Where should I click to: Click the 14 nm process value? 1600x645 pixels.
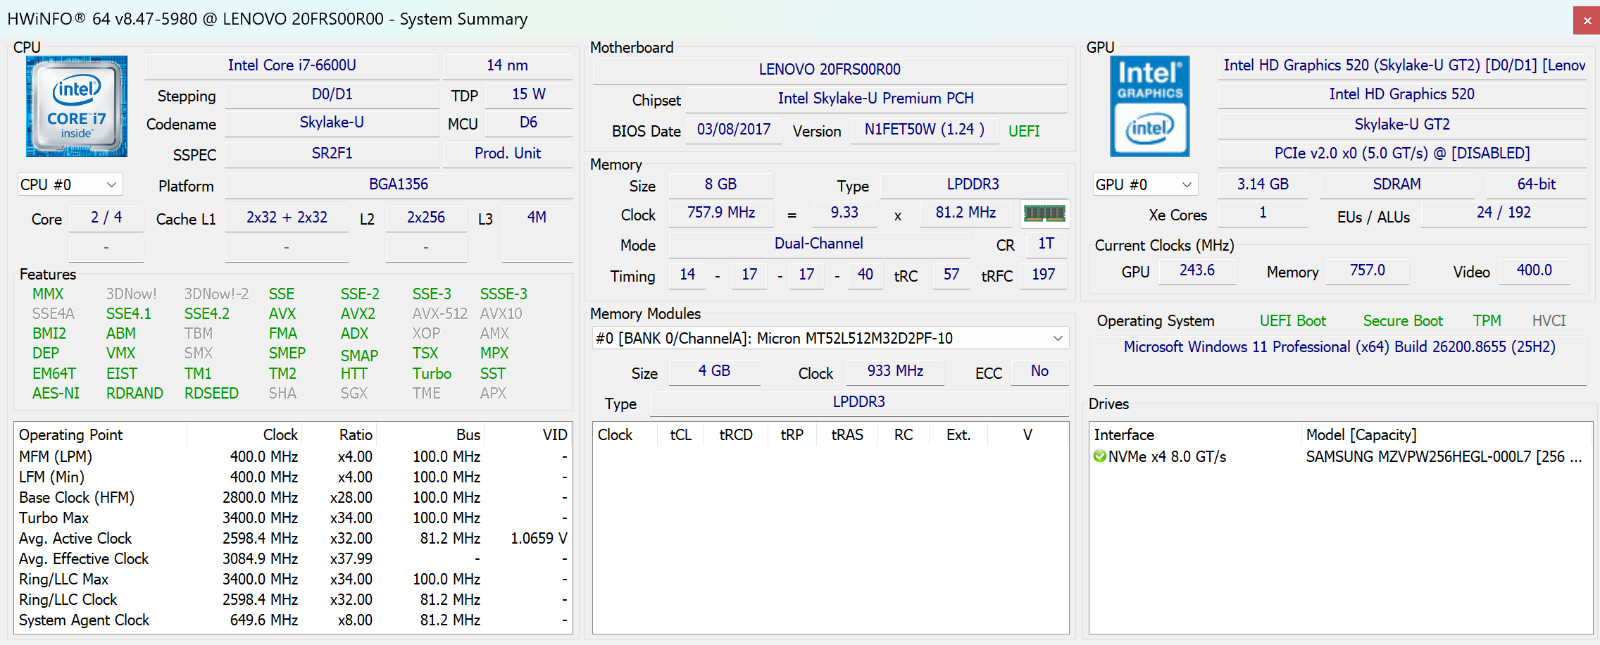coord(507,65)
